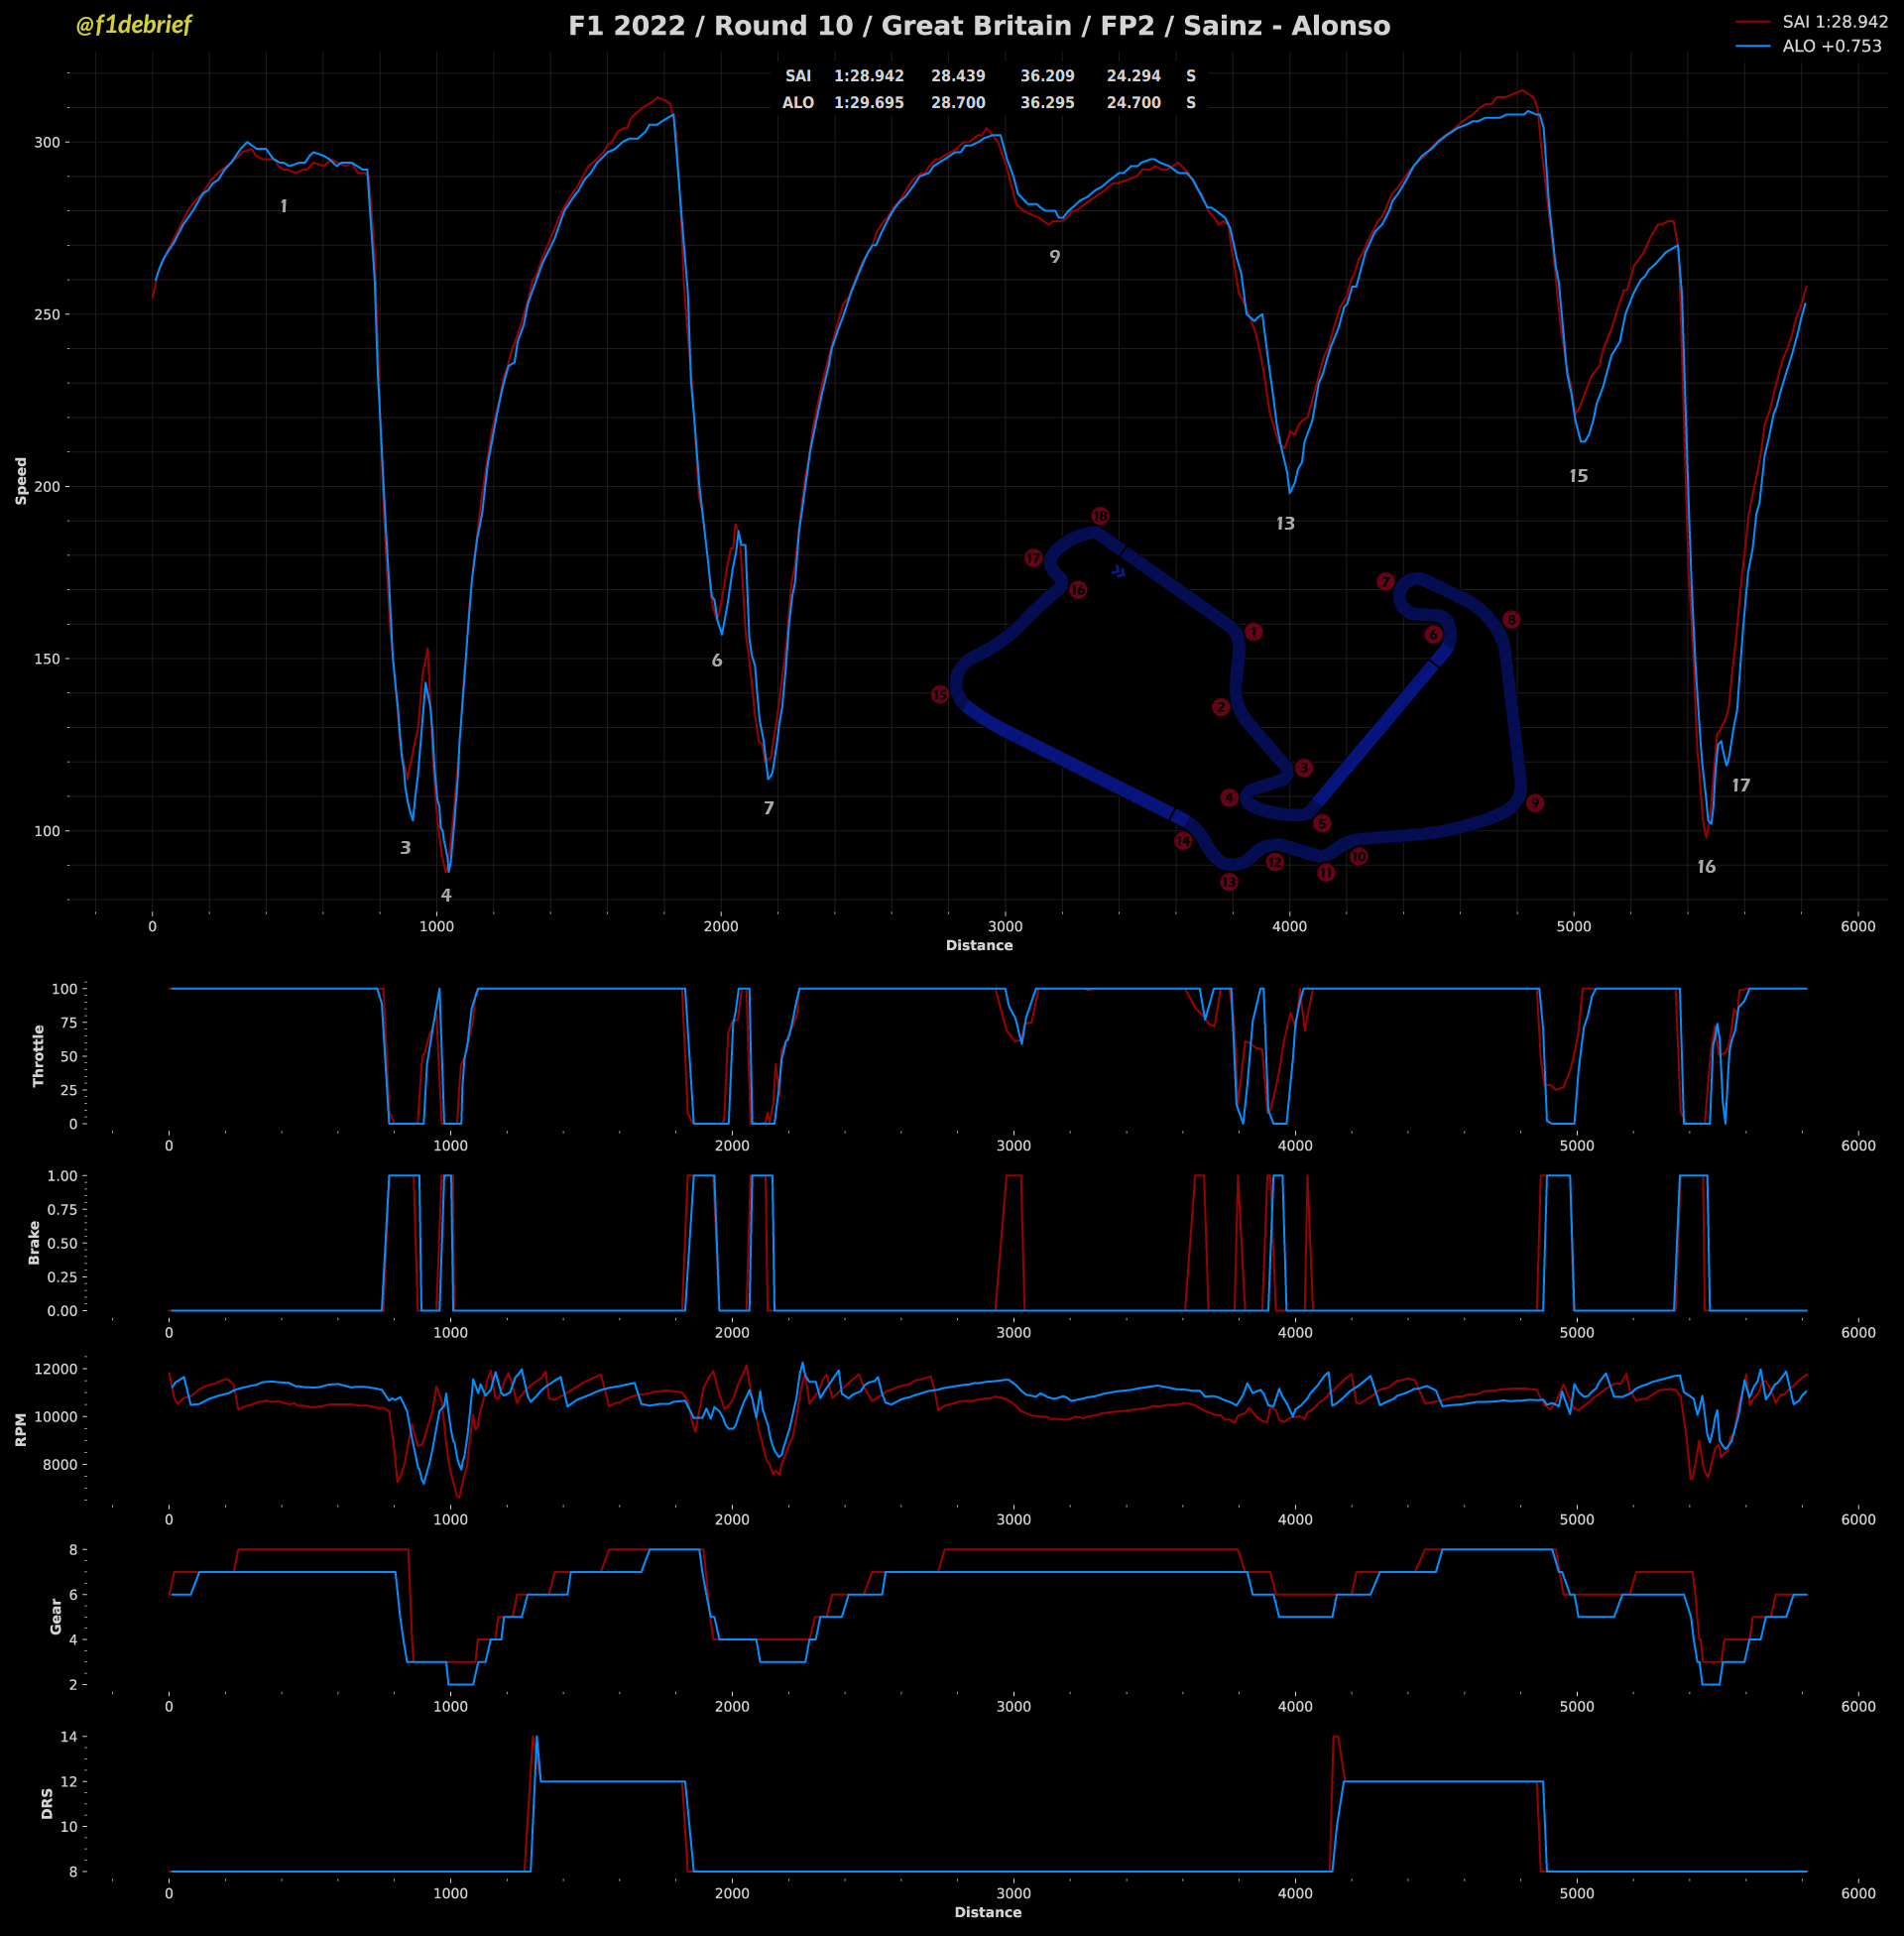This screenshot has width=1904, height=1936.
Task: Select turn 1 circle on track map
Action: pyautogui.click(x=1254, y=632)
